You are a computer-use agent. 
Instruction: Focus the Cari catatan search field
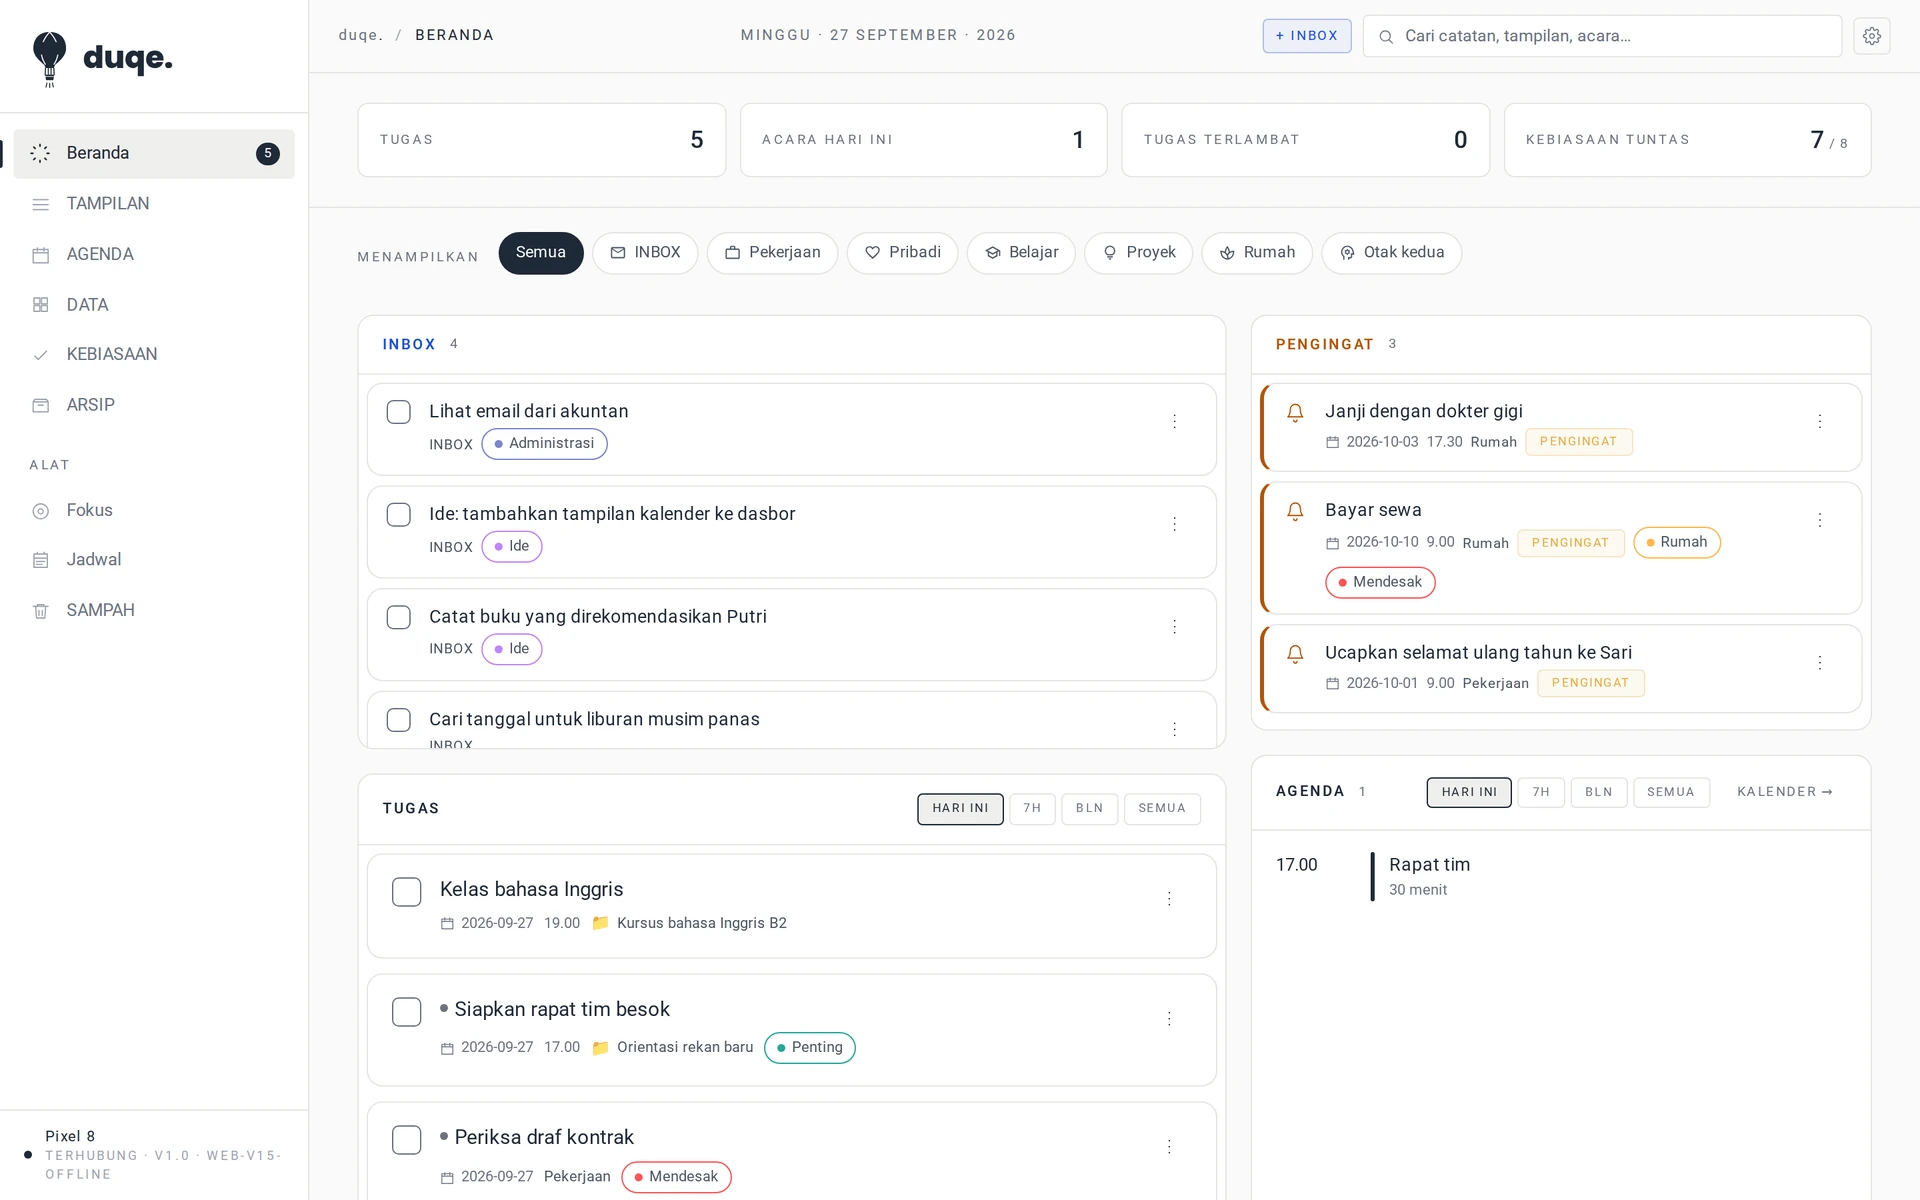(x=1602, y=36)
